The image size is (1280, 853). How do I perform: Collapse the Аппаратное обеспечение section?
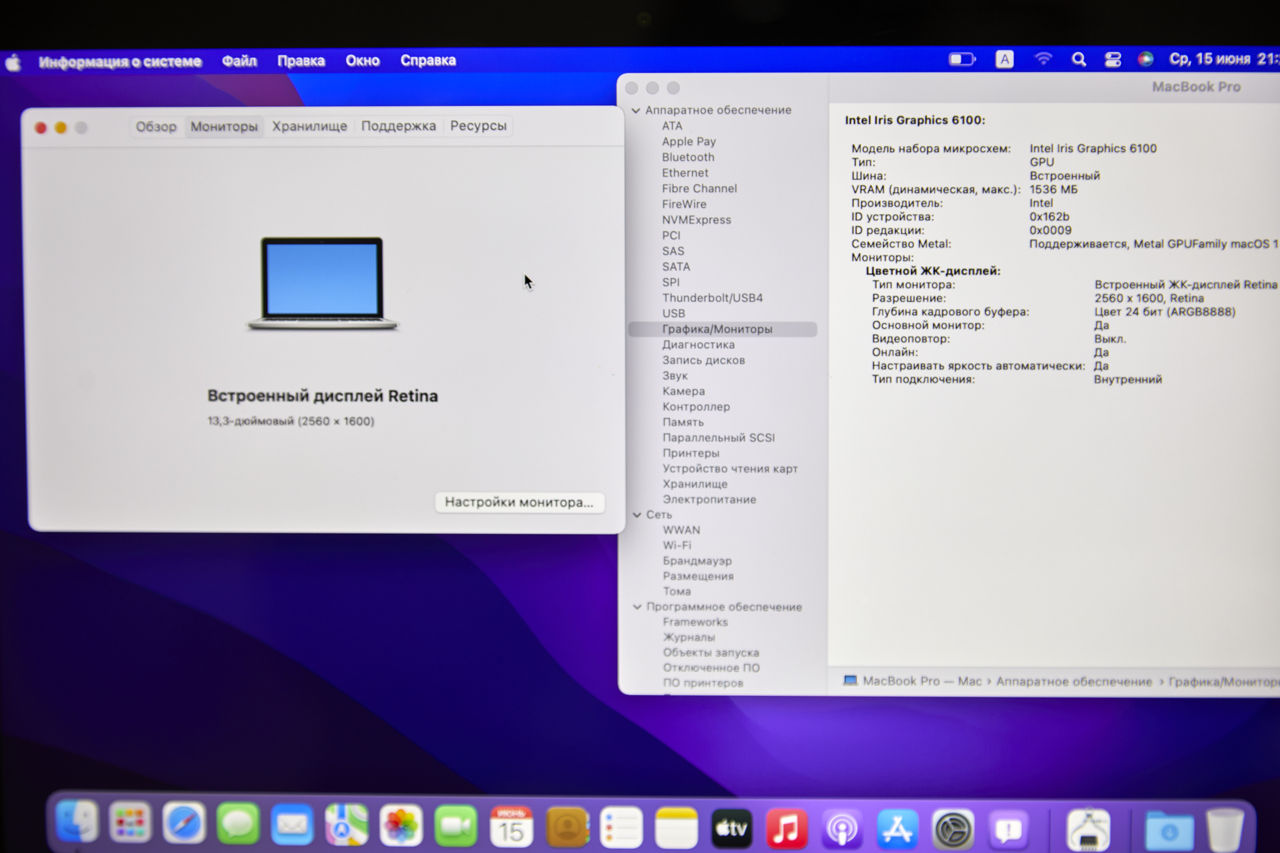point(636,110)
